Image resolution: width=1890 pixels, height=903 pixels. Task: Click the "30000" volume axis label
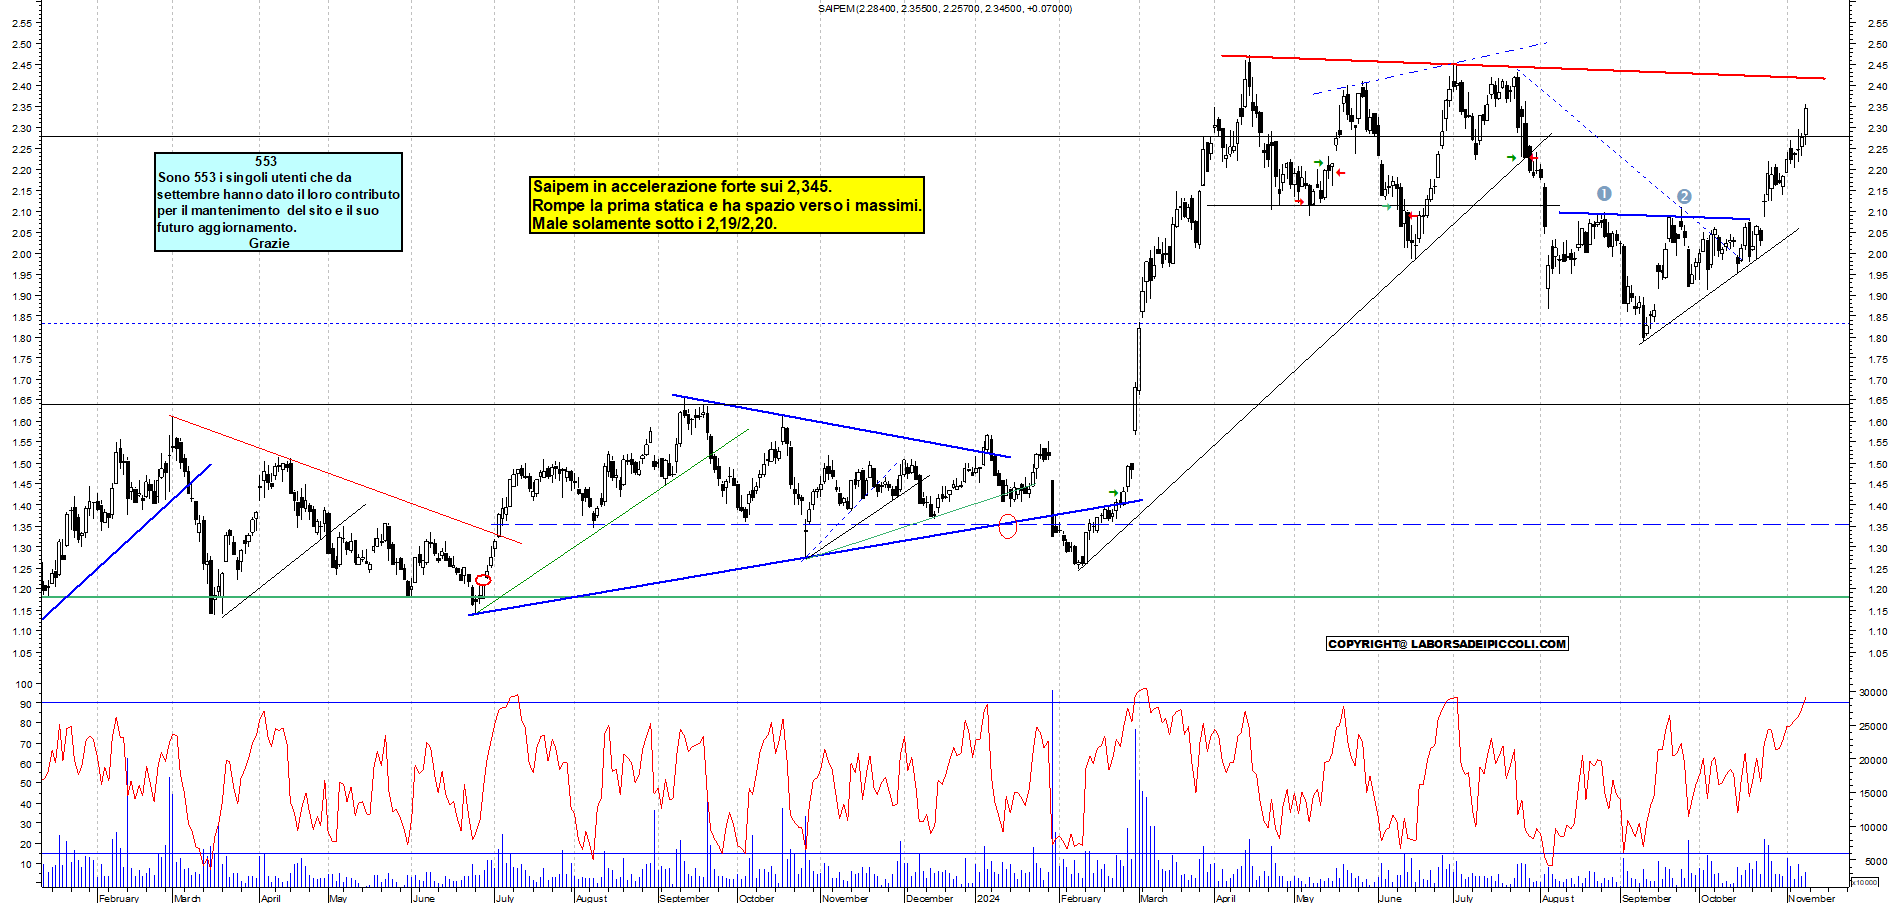coord(1873,692)
